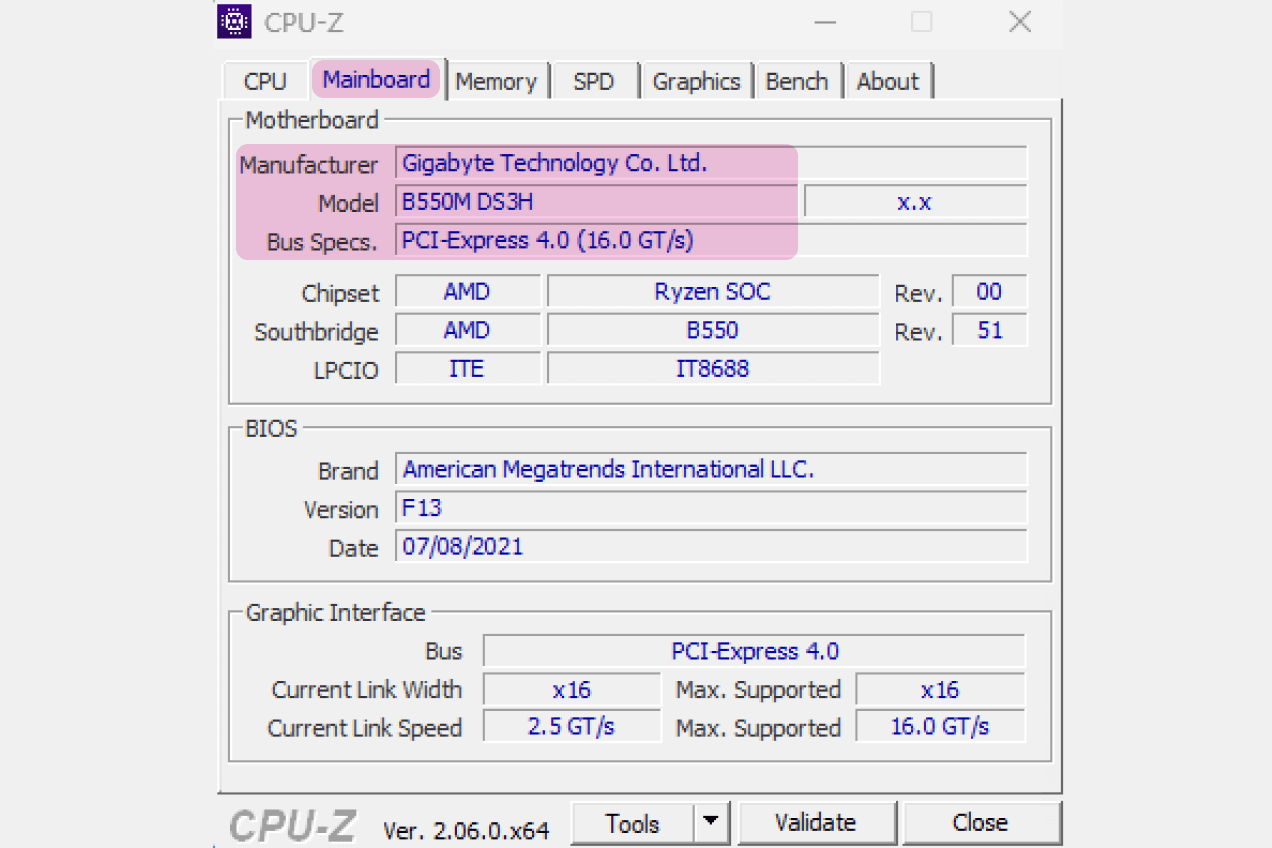The height and width of the screenshot is (848, 1272).
Task: Switch to the Bench tab
Action: tap(796, 81)
